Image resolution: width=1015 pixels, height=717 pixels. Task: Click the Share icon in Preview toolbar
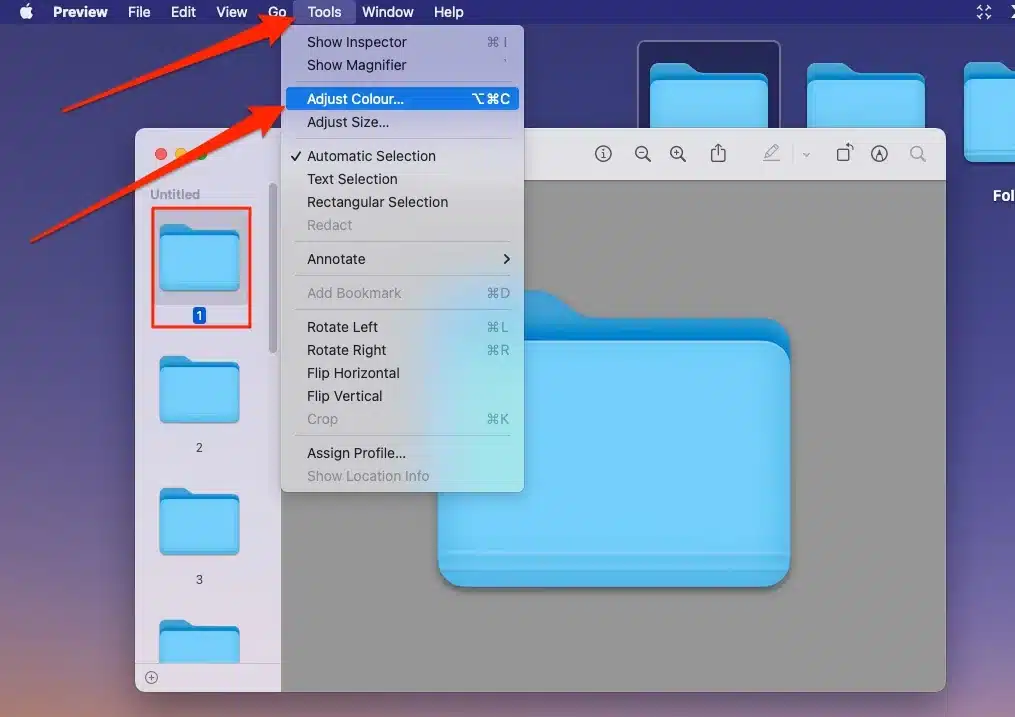[718, 153]
